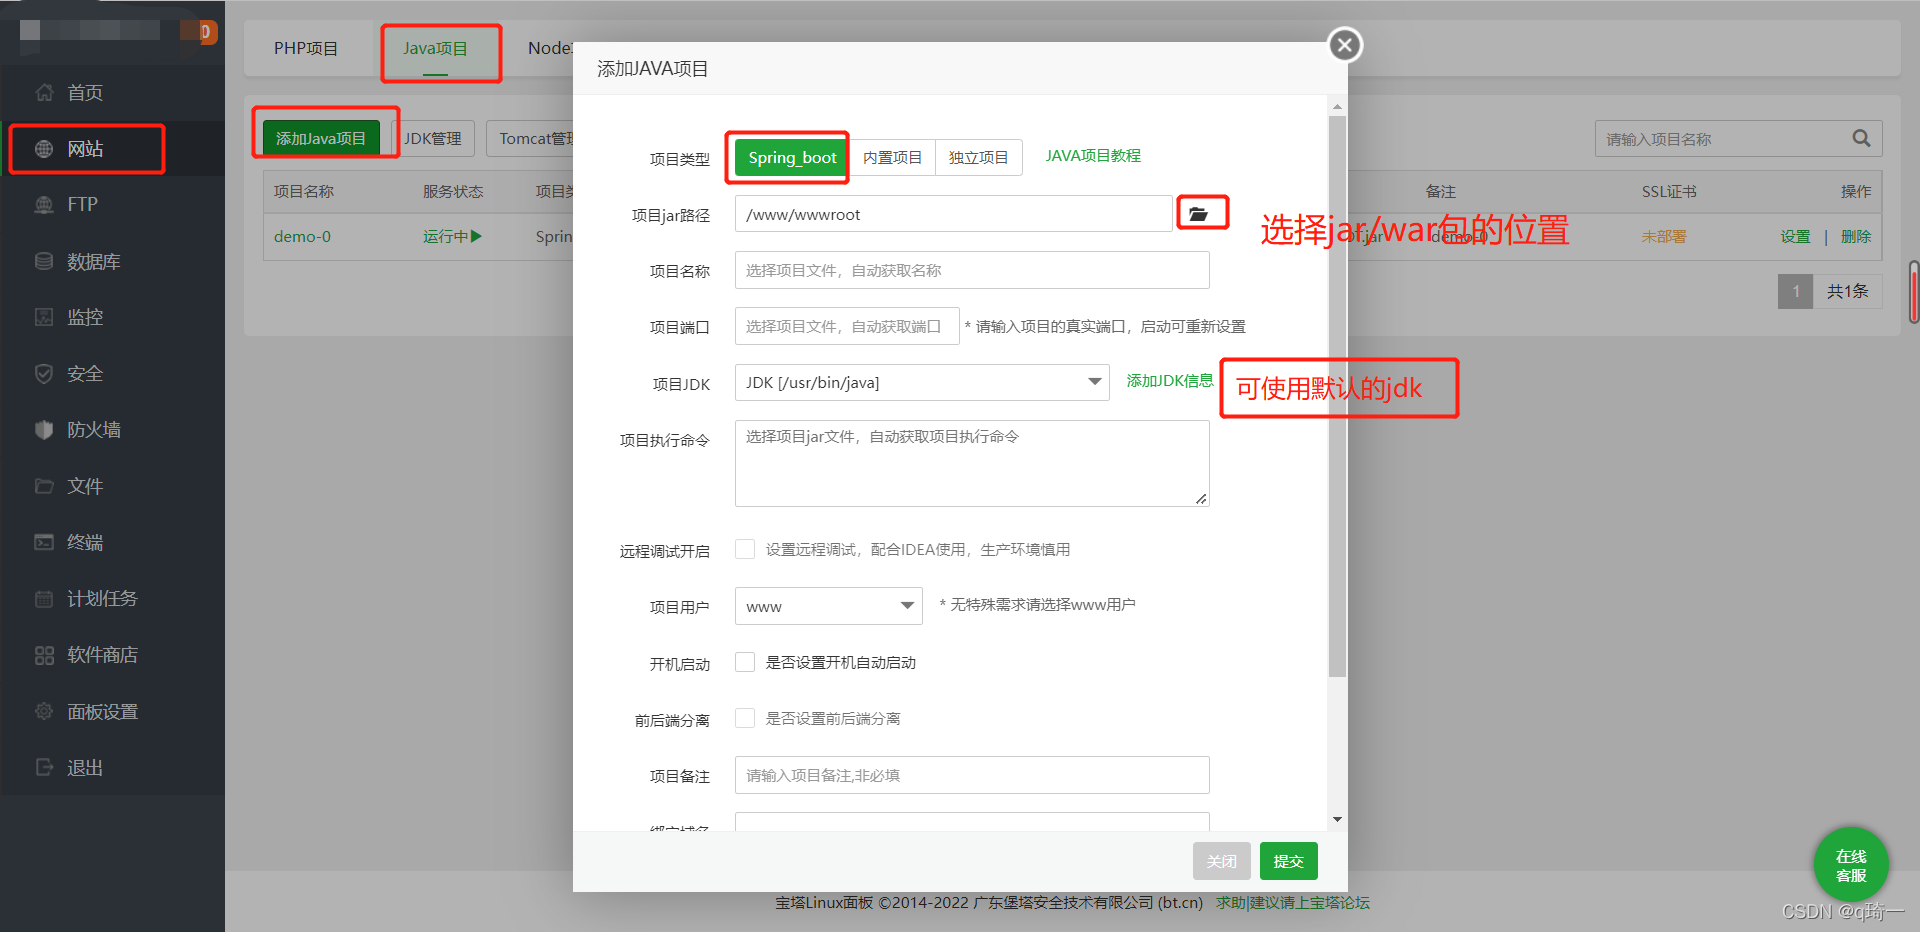Open the JAVA项目教程 link
This screenshot has width=1920, height=932.
tap(1093, 156)
